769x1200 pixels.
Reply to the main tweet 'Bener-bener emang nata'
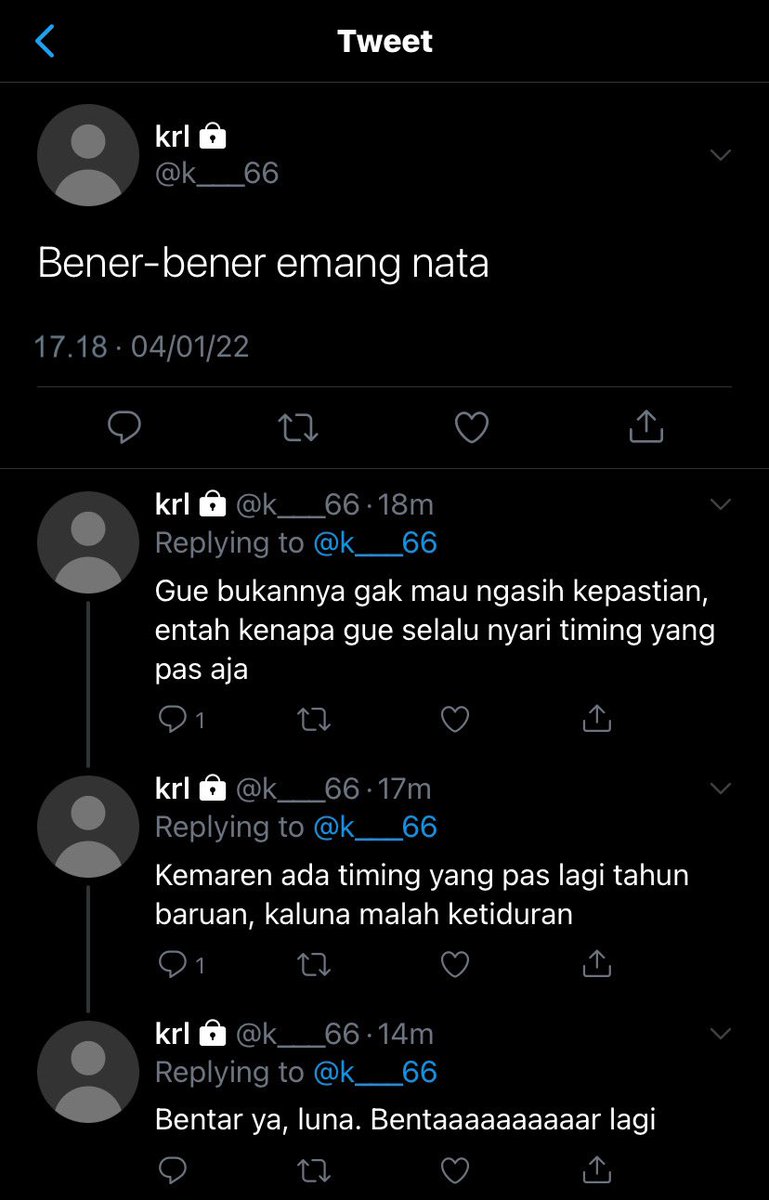tap(123, 427)
